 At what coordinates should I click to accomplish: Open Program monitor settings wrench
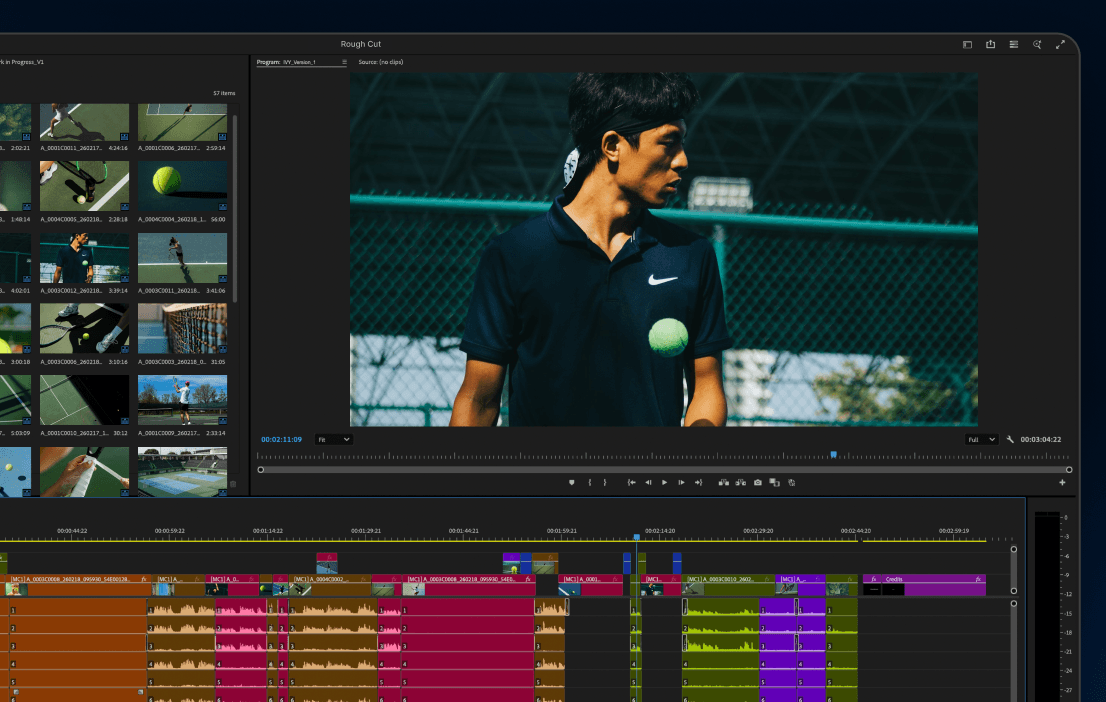(1010, 440)
